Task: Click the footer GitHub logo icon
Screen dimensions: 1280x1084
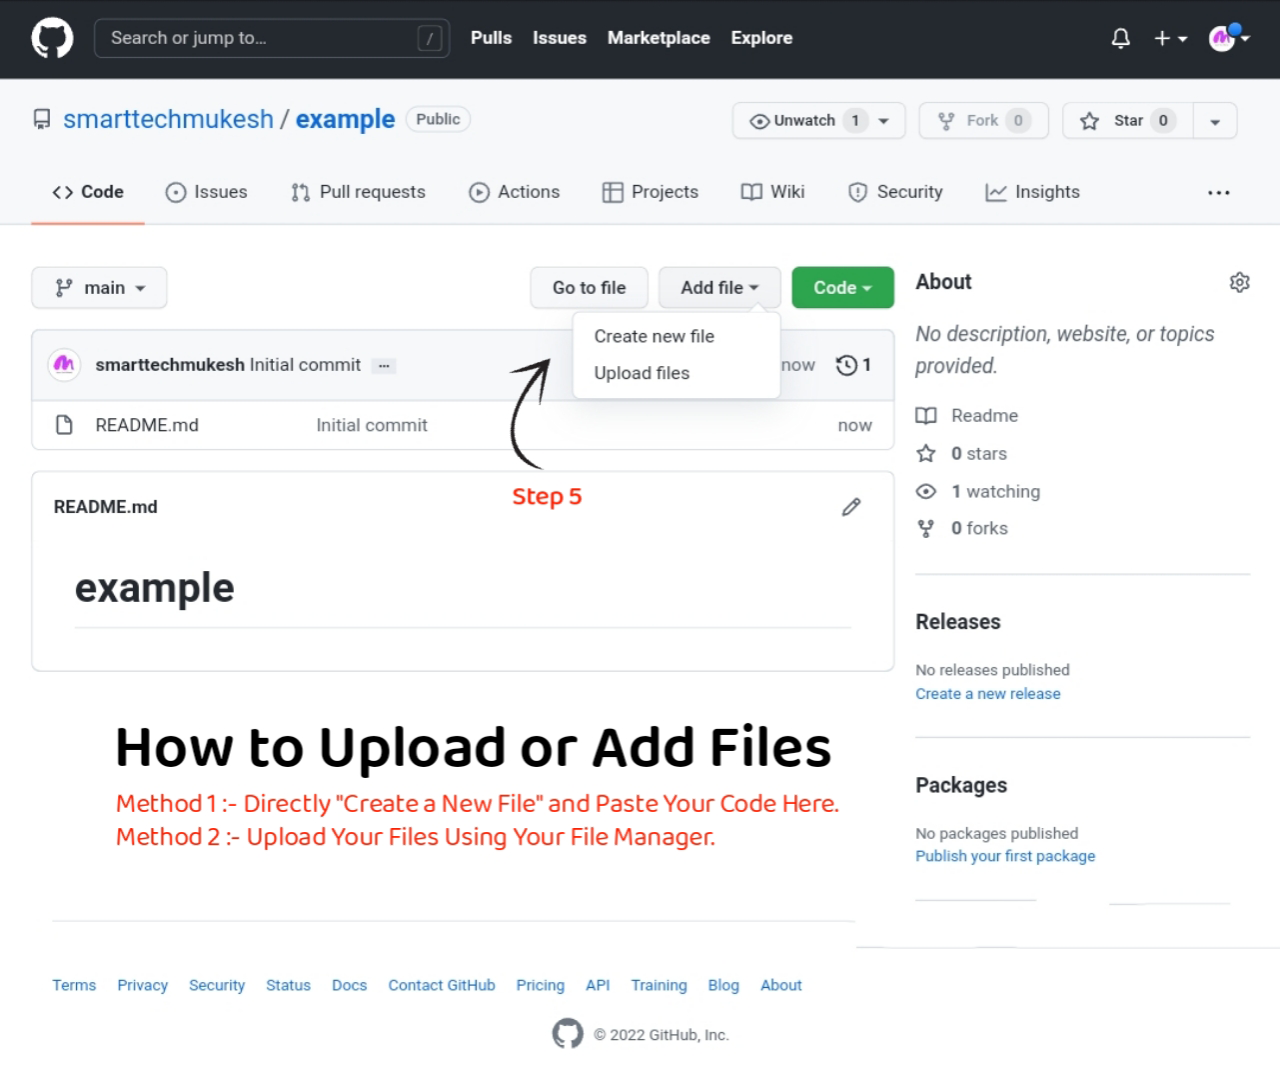Action: (x=568, y=1034)
